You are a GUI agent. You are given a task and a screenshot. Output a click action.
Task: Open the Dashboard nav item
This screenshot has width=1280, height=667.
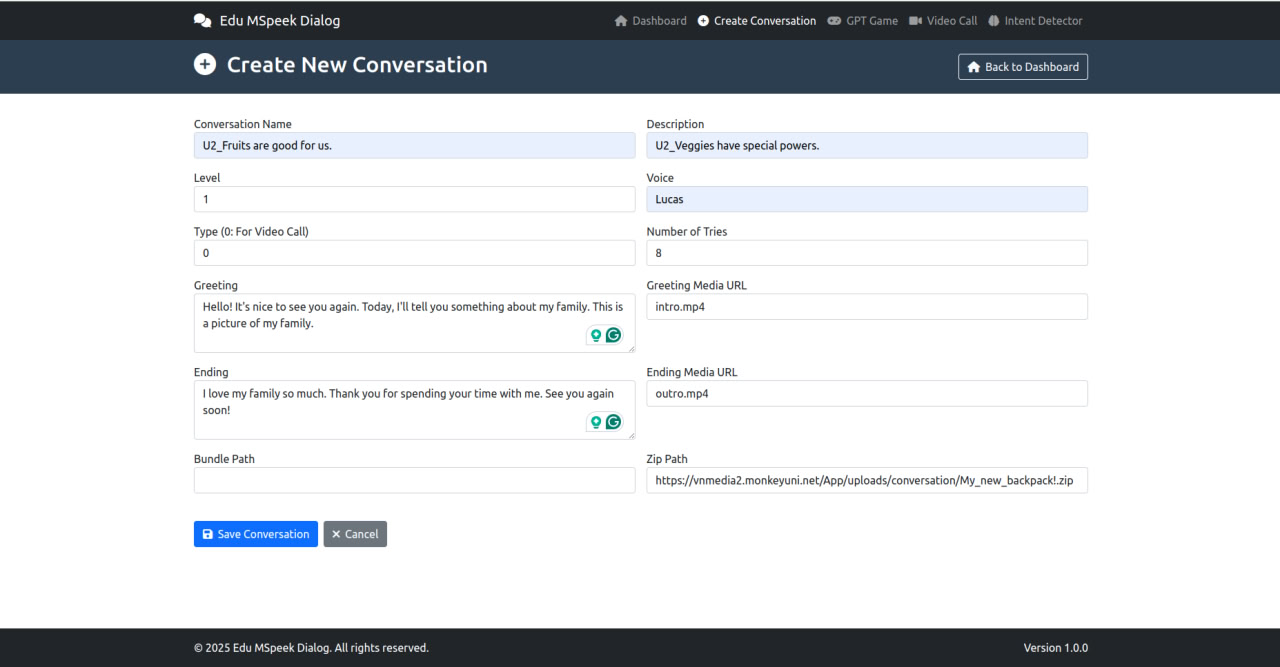pos(651,20)
